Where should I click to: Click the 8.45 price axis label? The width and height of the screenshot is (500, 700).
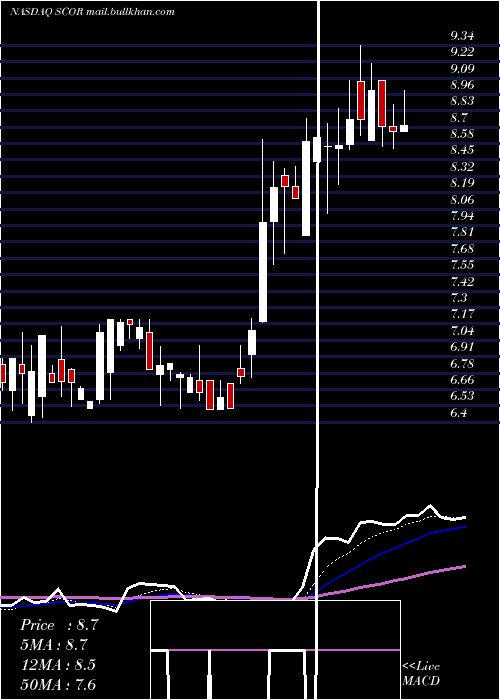(x=462, y=150)
